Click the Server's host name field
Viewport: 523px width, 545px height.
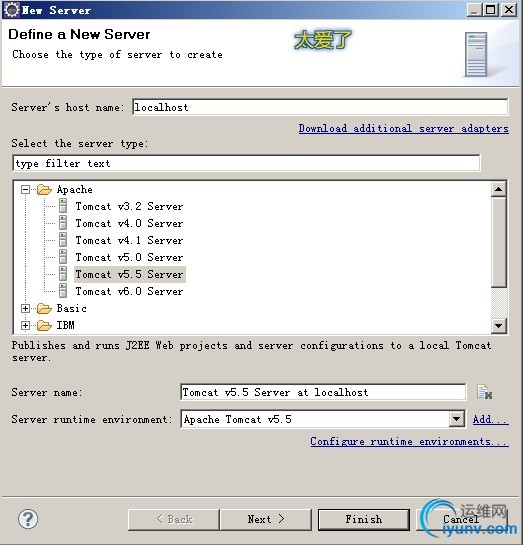[x=320, y=107]
